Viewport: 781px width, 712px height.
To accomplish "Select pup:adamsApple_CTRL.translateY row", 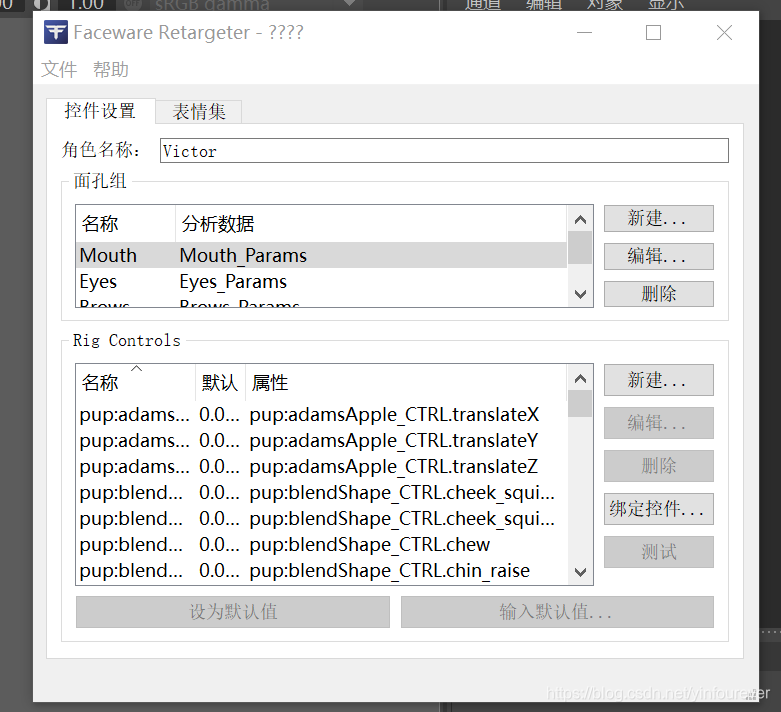I will point(321,440).
